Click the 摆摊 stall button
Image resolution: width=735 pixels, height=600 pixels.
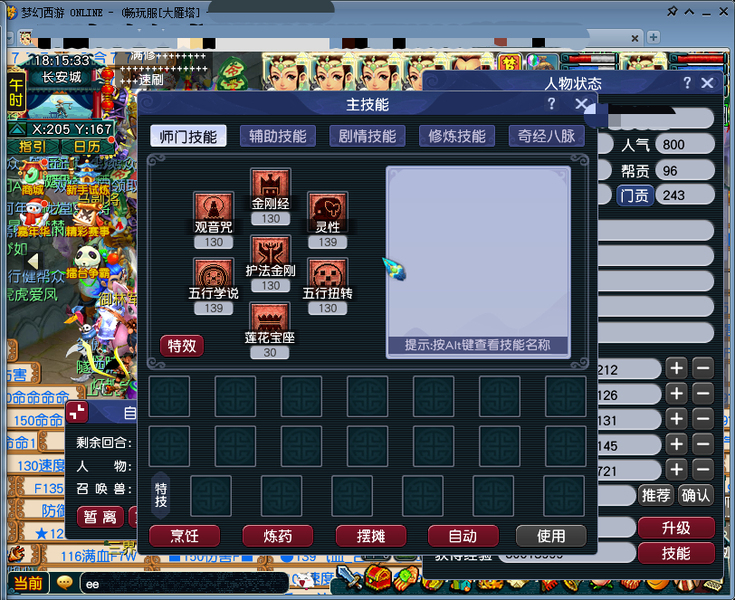(x=371, y=536)
